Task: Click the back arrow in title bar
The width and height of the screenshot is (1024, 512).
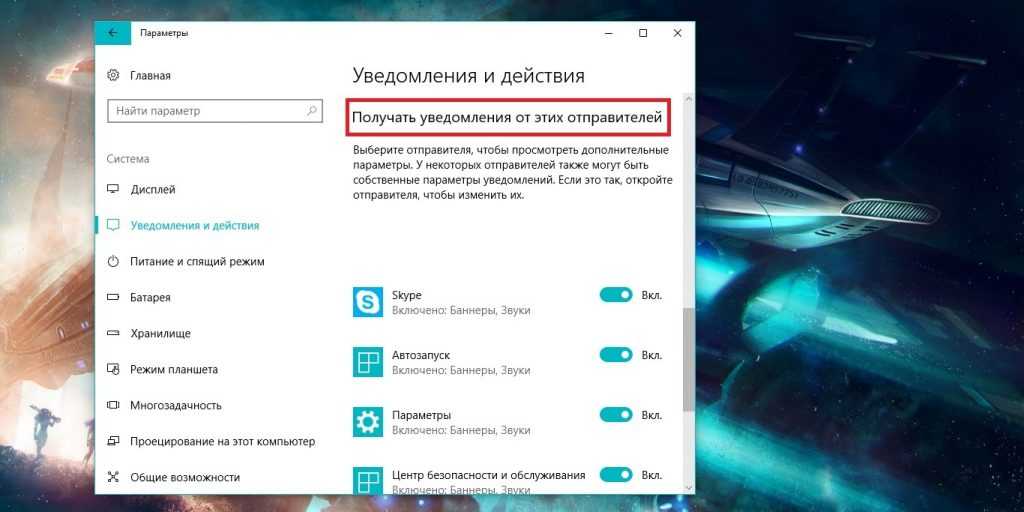Action: coord(114,33)
